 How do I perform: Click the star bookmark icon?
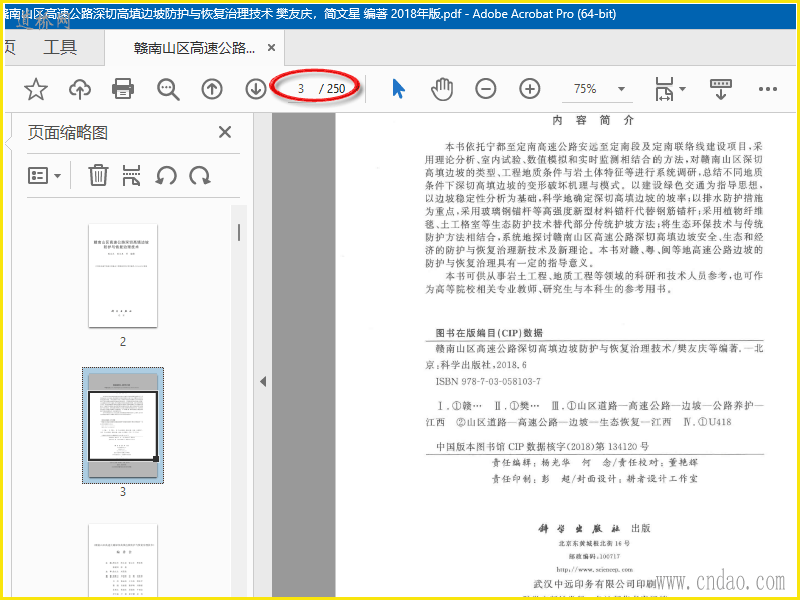coord(36,89)
